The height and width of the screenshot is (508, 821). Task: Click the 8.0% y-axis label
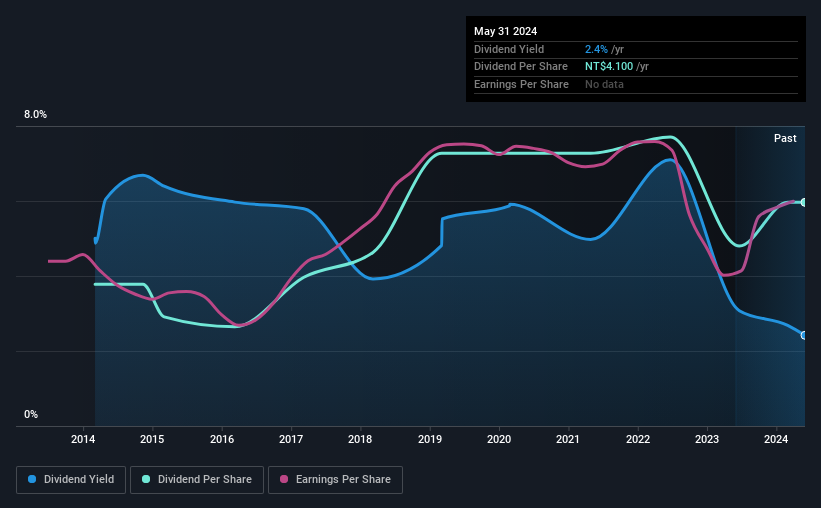pyautogui.click(x=35, y=115)
